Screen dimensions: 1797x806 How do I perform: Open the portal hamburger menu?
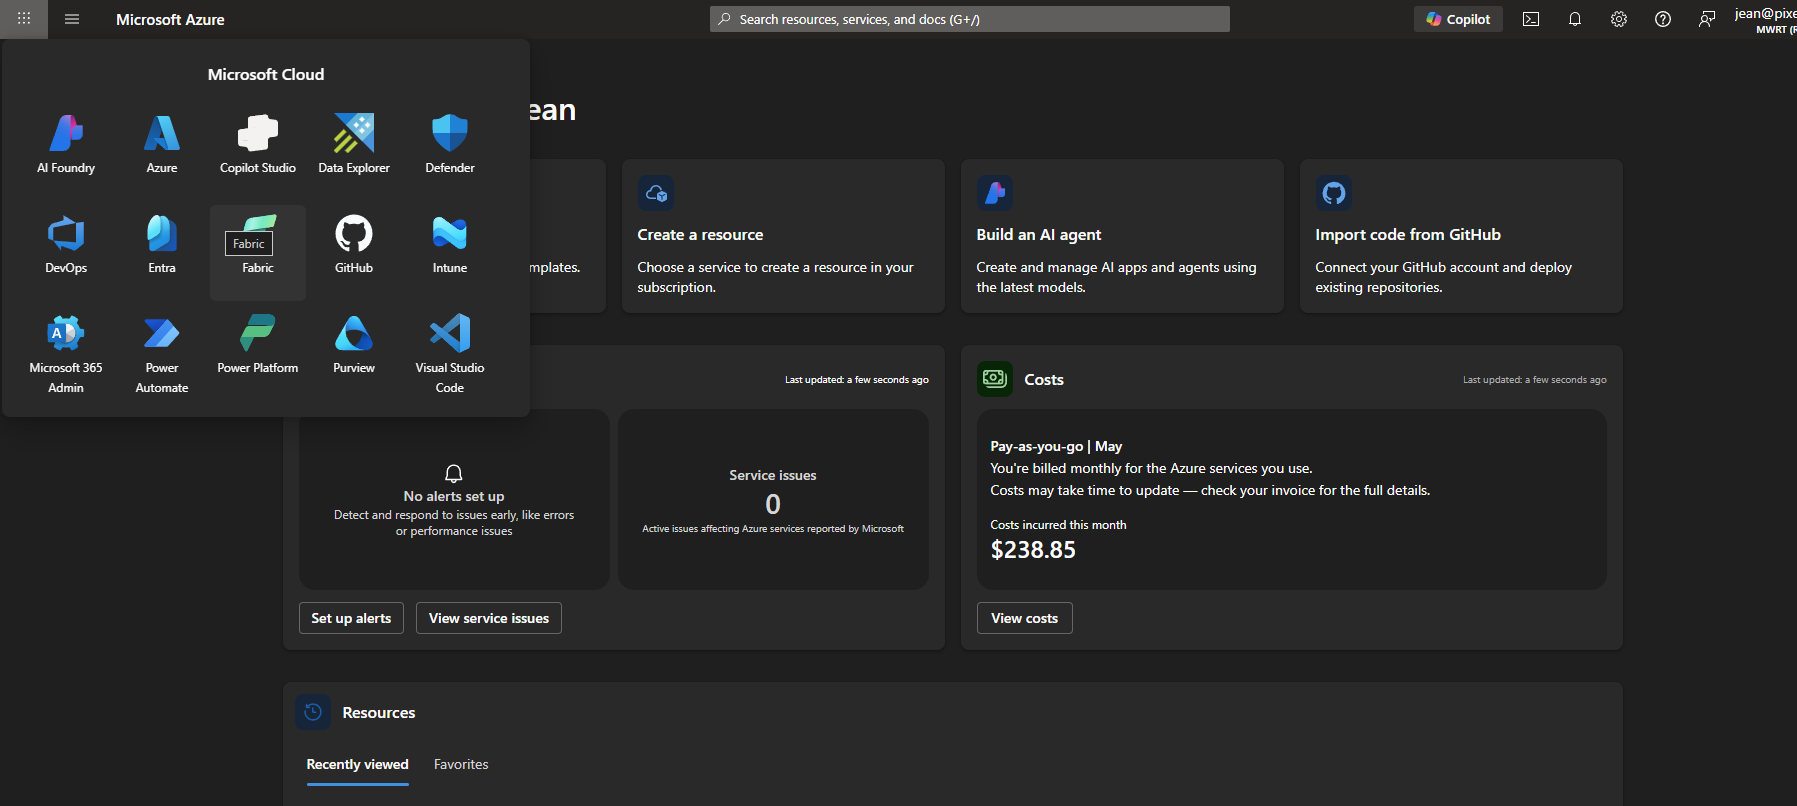[x=72, y=19]
